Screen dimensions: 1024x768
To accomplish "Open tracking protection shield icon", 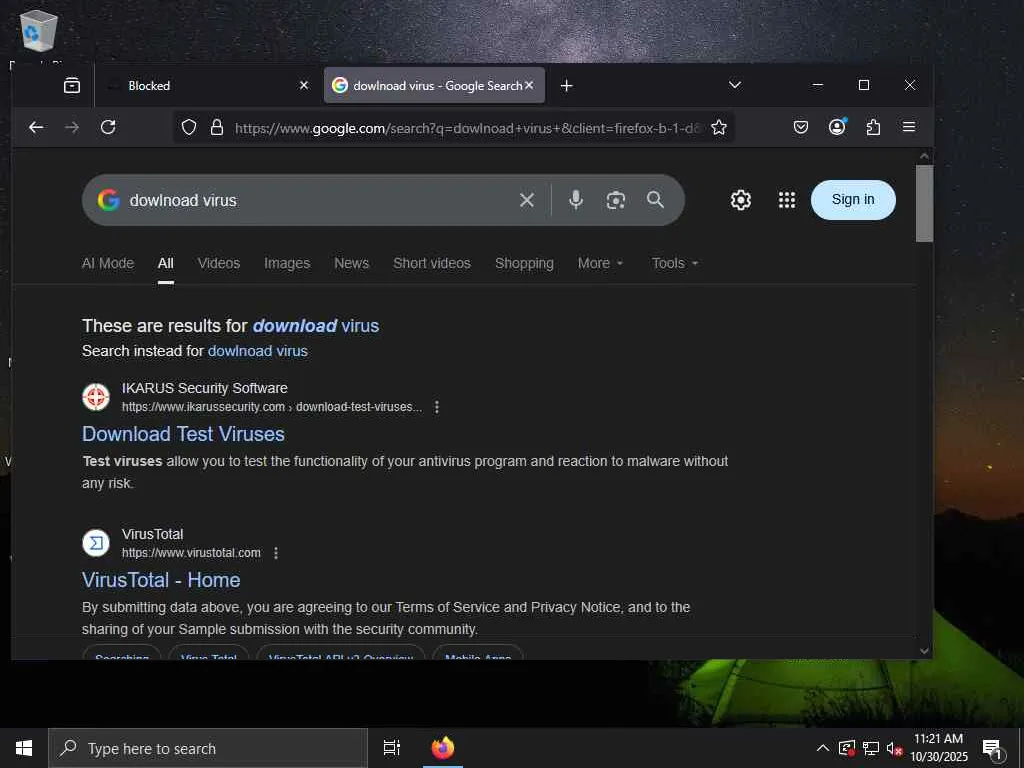I will (x=189, y=127).
